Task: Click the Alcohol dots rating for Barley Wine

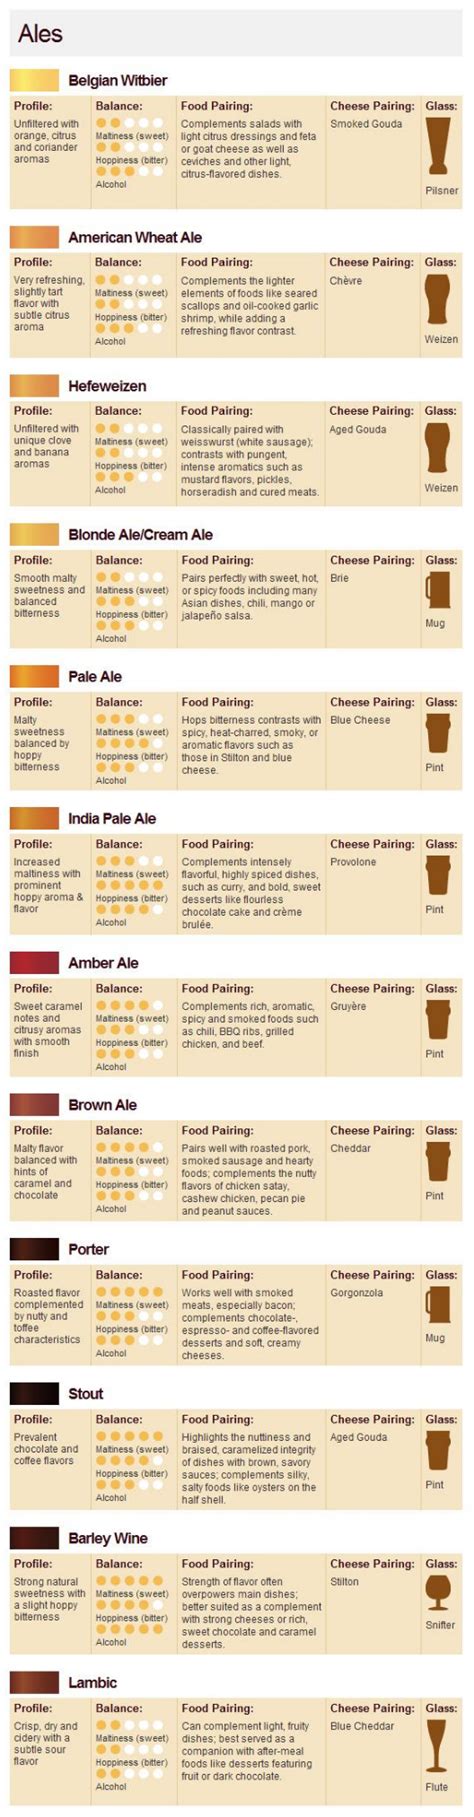Action: click(x=130, y=1629)
